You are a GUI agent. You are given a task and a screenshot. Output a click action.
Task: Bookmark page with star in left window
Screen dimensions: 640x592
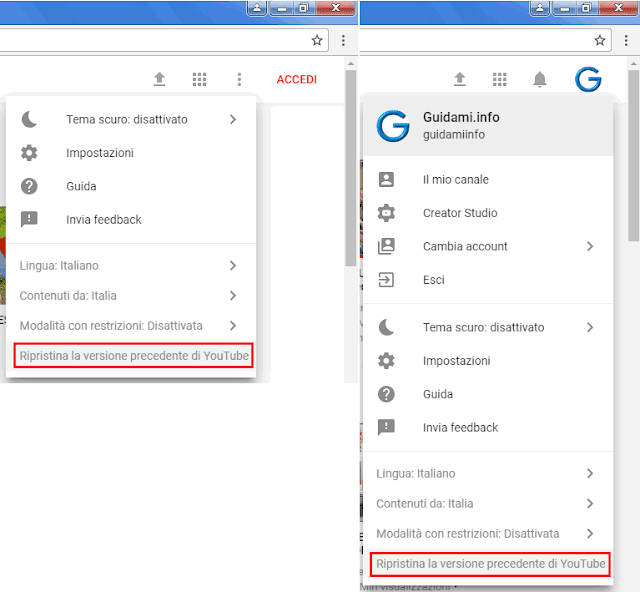(x=317, y=40)
